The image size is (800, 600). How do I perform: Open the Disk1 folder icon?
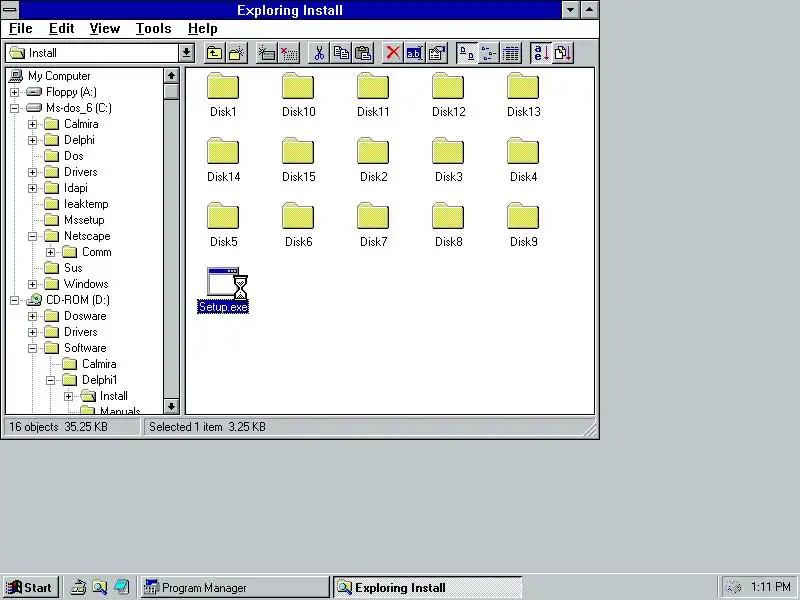(x=223, y=86)
